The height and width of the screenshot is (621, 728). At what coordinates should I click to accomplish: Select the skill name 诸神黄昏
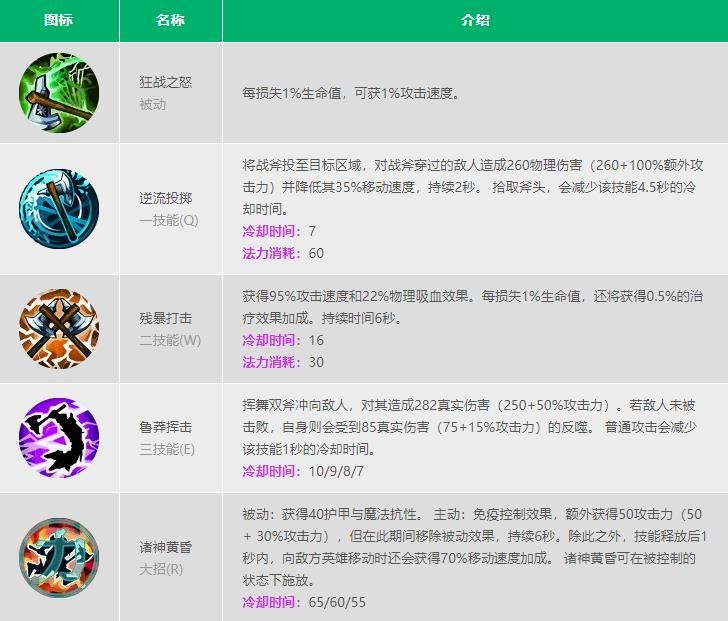(166, 547)
